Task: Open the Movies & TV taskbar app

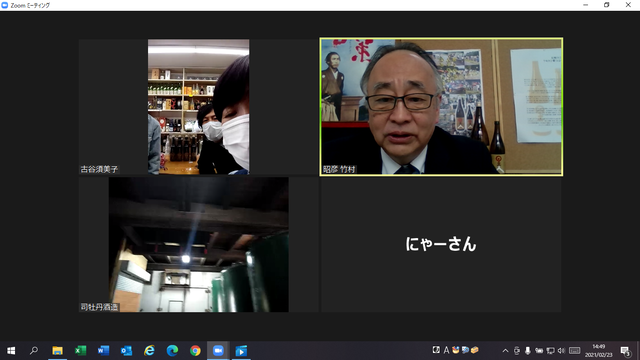Action: click(x=241, y=351)
